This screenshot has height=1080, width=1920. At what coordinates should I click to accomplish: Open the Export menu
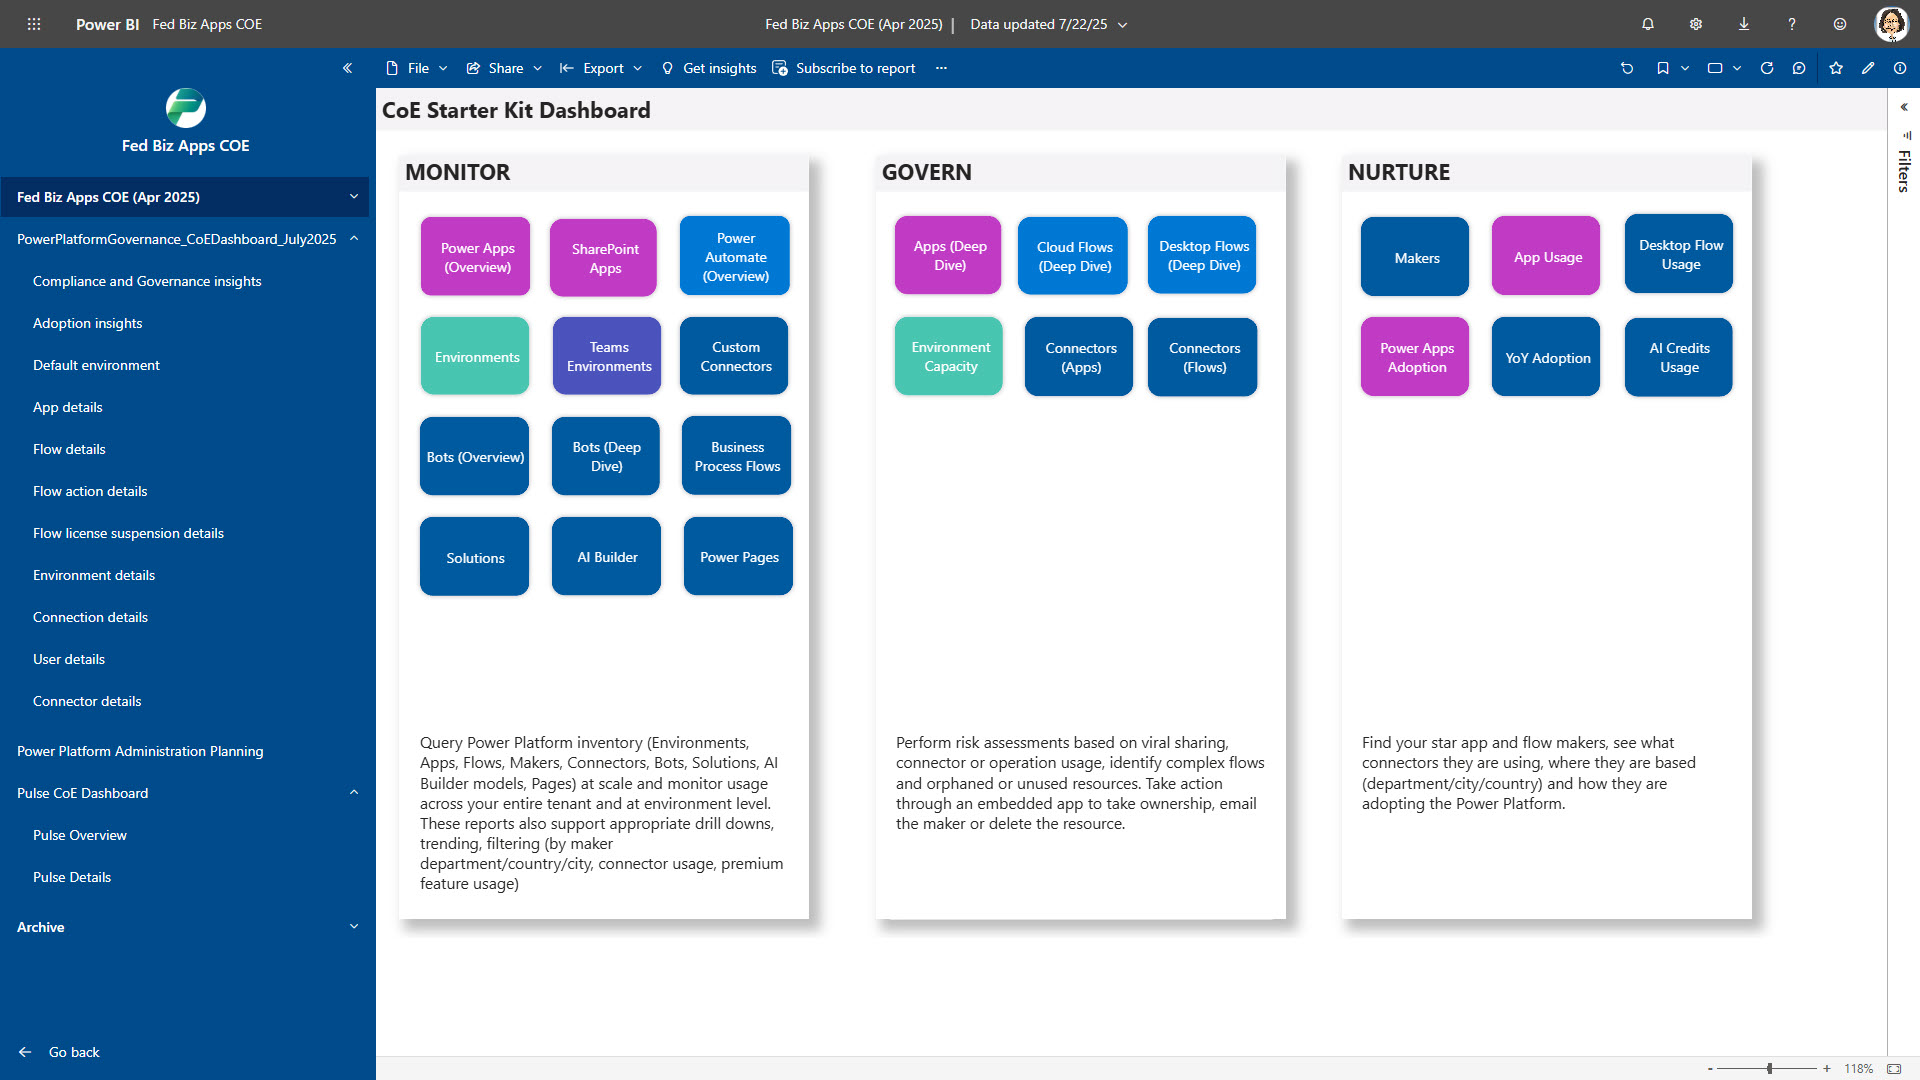click(601, 68)
